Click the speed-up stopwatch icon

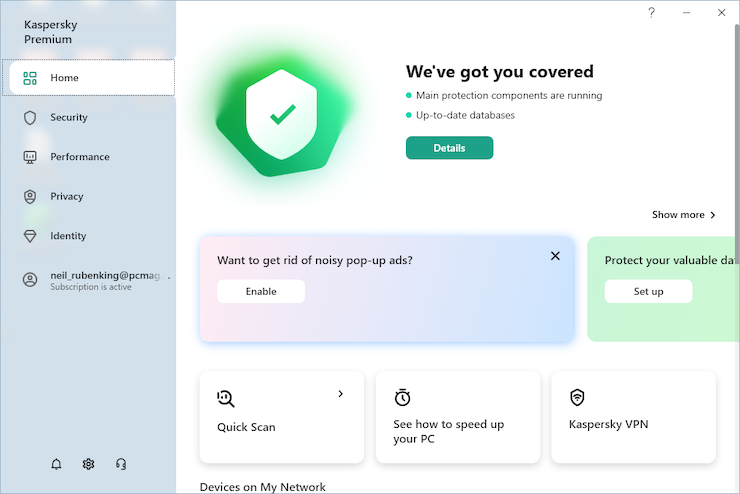402,397
